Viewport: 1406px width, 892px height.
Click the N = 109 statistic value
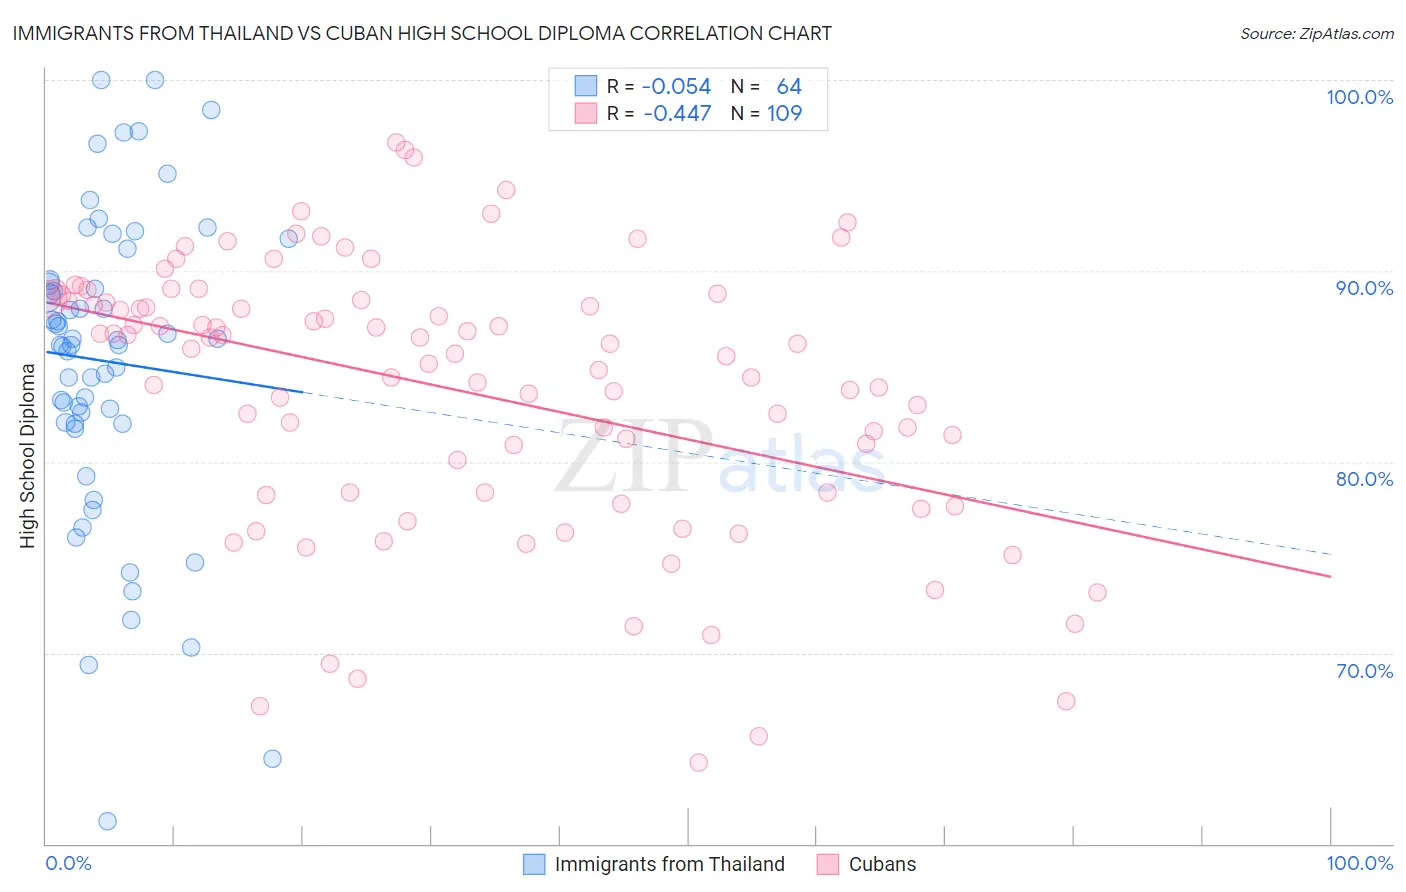point(767,113)
